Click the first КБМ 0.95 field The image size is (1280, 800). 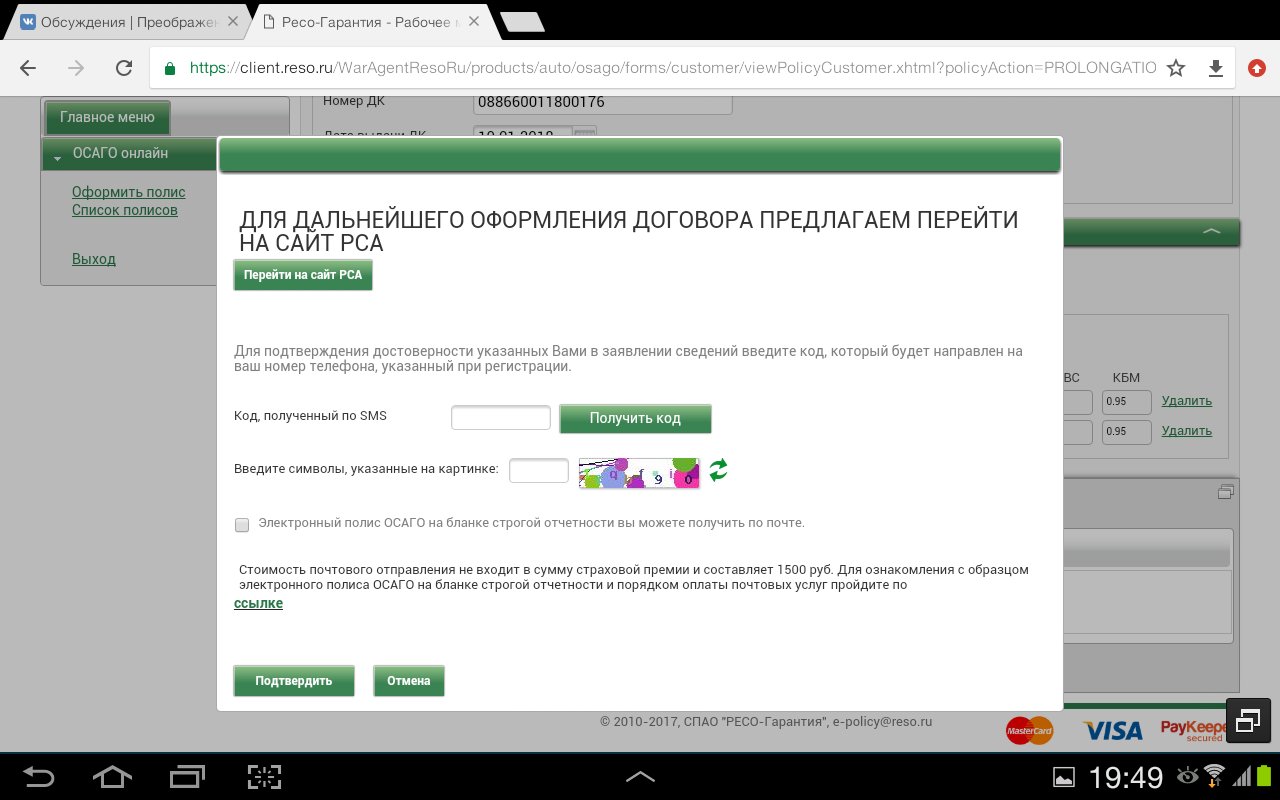[1127, 402]
